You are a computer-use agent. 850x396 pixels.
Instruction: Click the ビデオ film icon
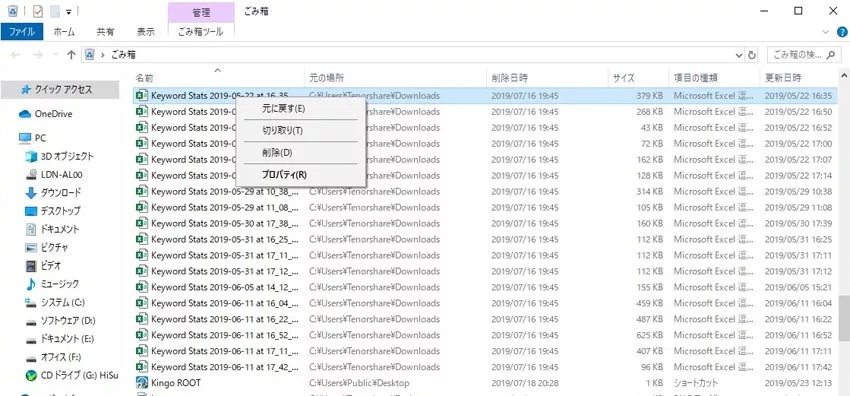pyautogui.click(x=31, y=266)
